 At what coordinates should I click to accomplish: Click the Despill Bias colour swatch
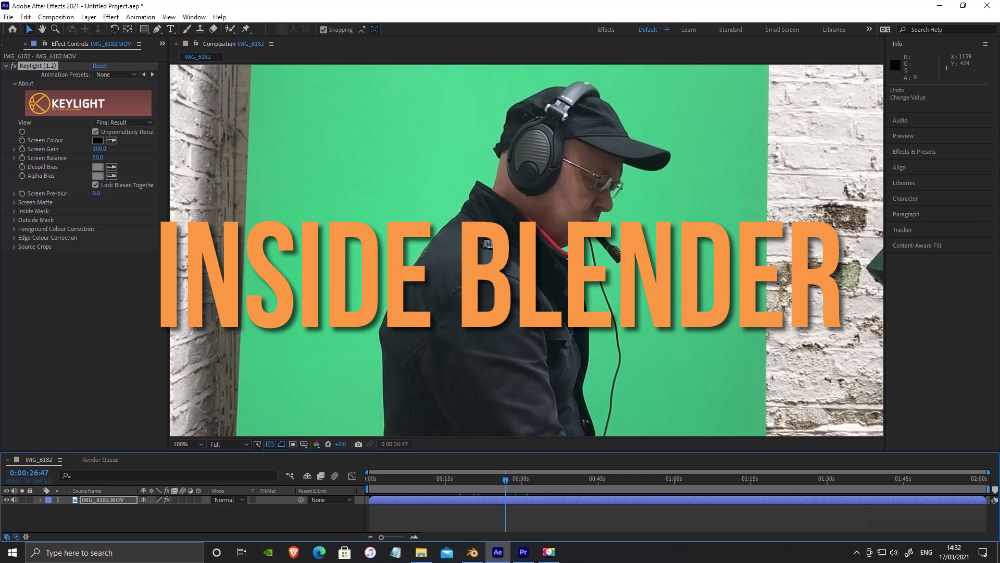[x=98, y=167]
